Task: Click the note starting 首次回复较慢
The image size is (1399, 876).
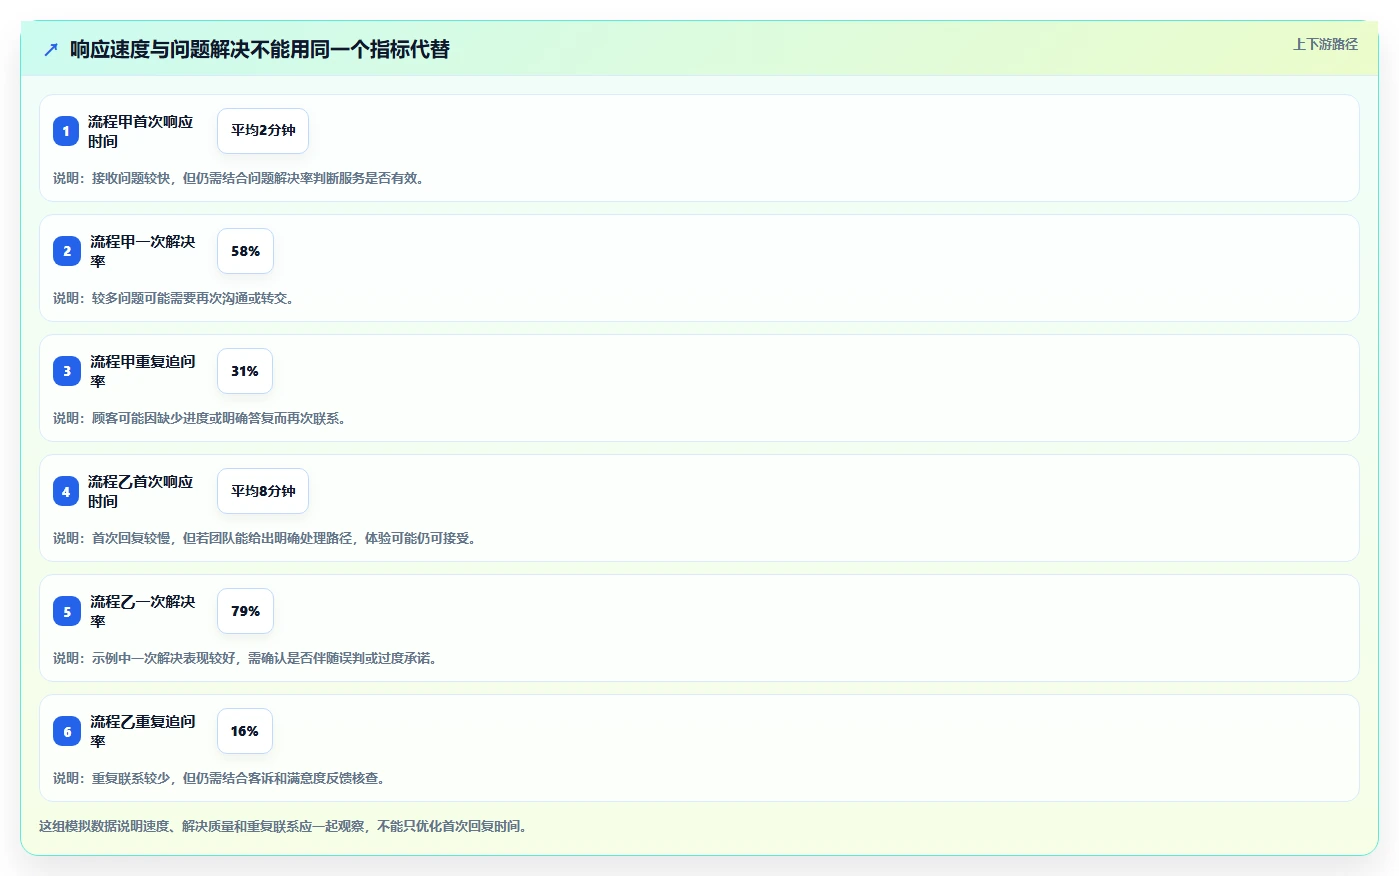Action: [x=267, y=538]
